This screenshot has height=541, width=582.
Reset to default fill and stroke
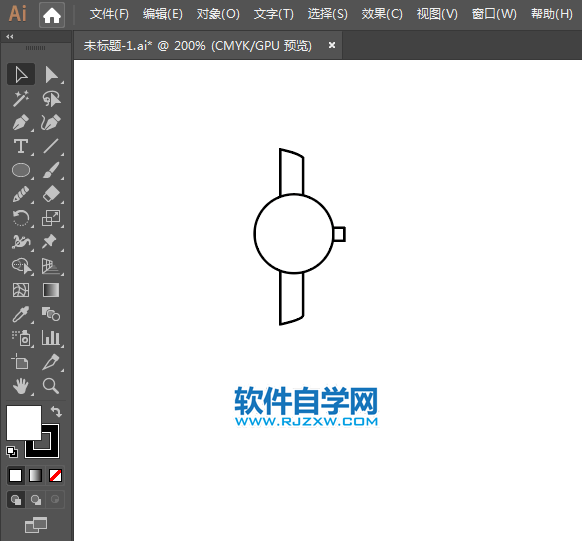point(12,452)
